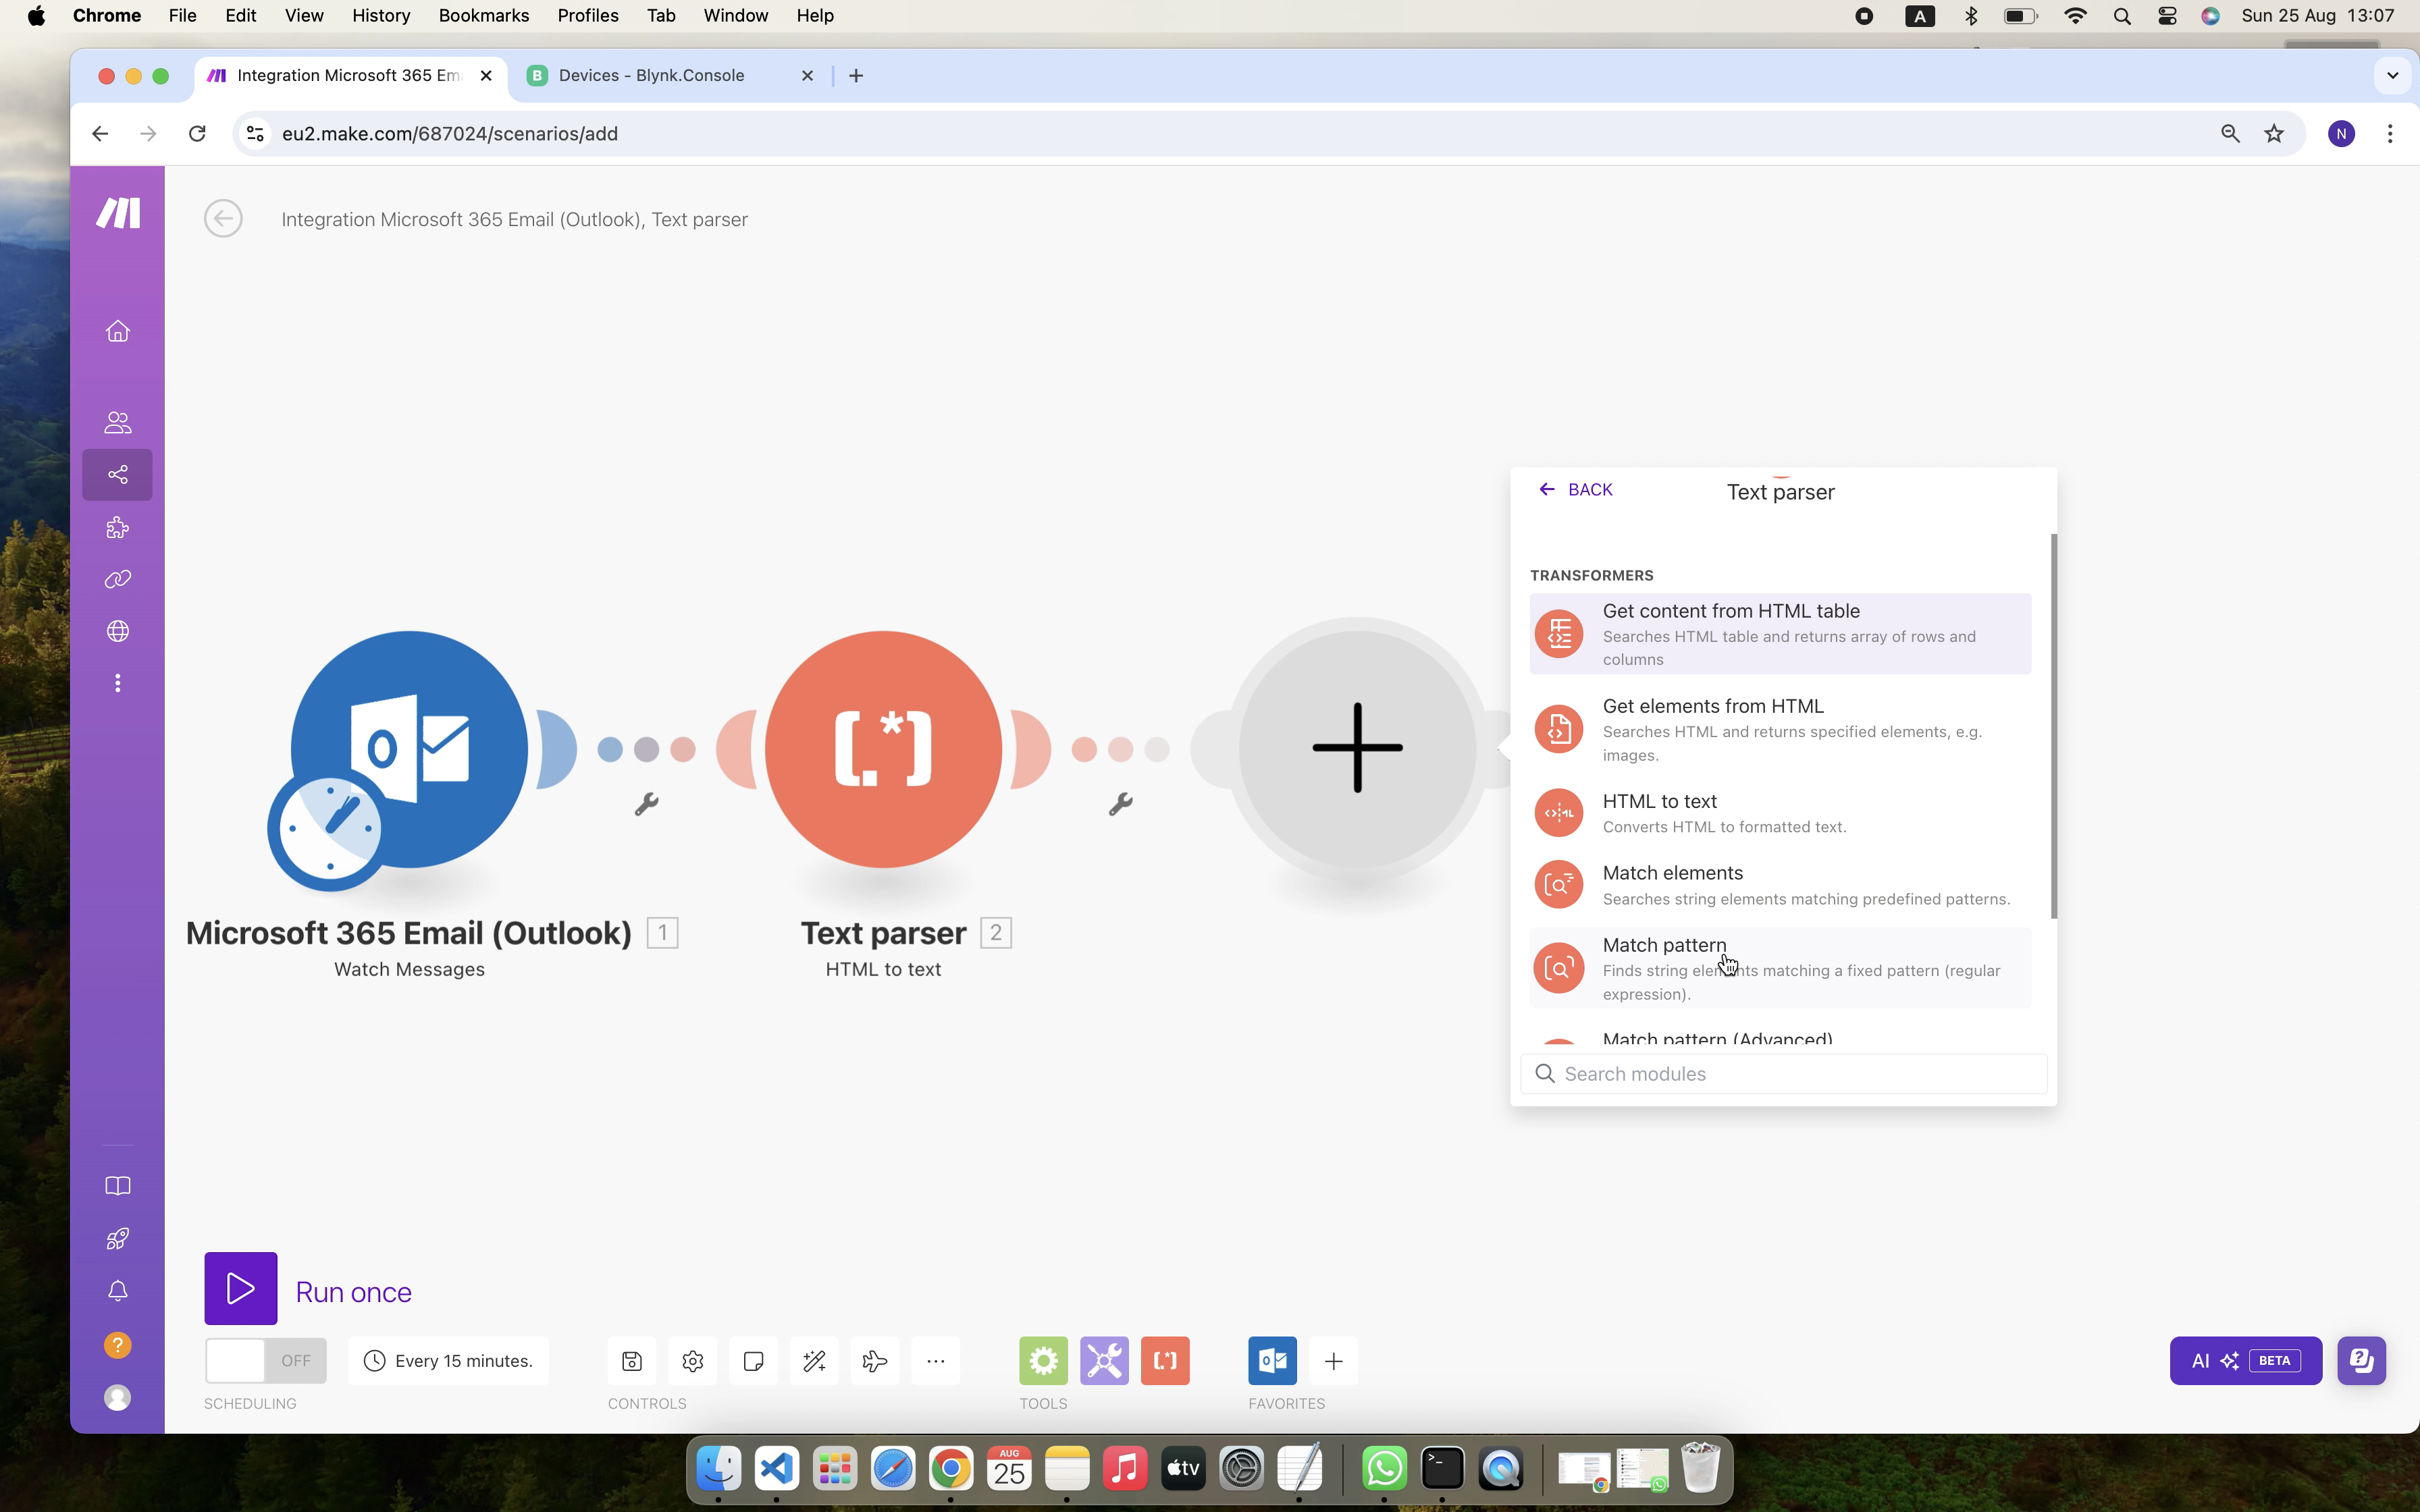2420x1512 pixels.
Task: Reload the page
Action: click(x=197, y=134)
